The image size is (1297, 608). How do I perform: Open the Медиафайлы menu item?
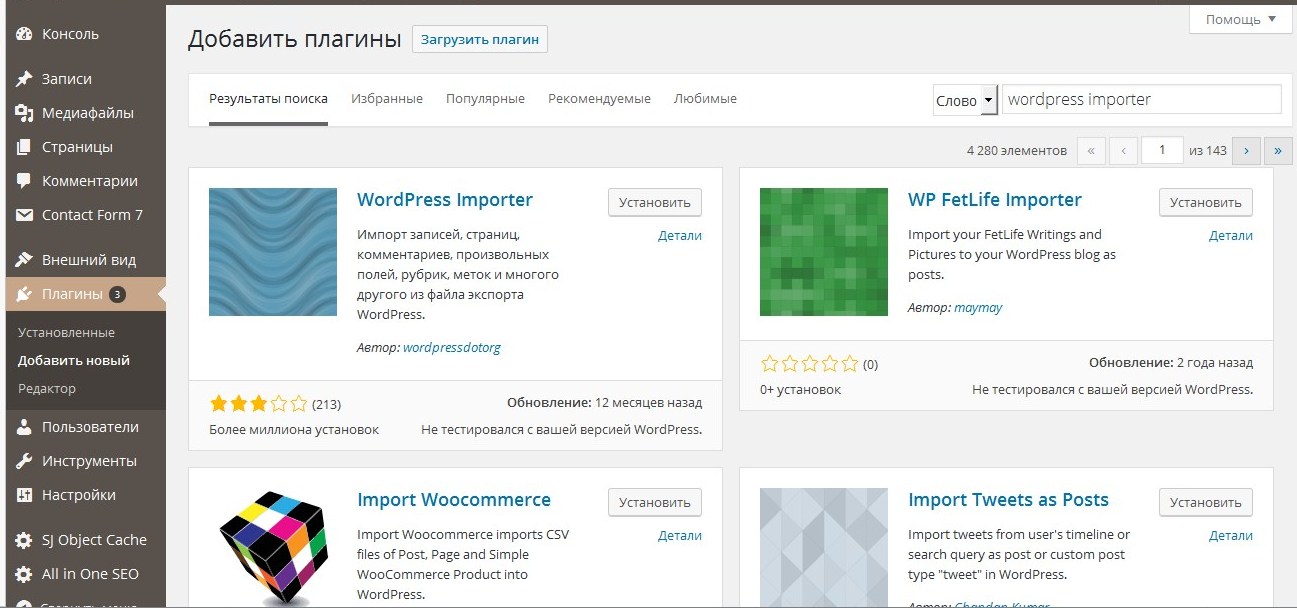pos(86,113)
